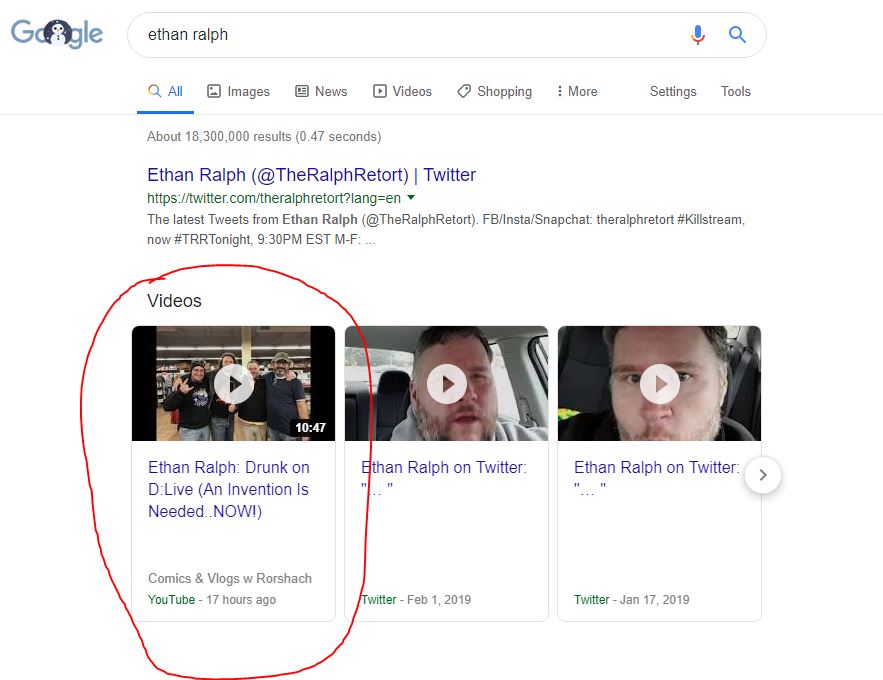This screenshot has width=883, height=680.
Task: Open the Drunk on D:Live video title link
Action: tap(229, 489)
